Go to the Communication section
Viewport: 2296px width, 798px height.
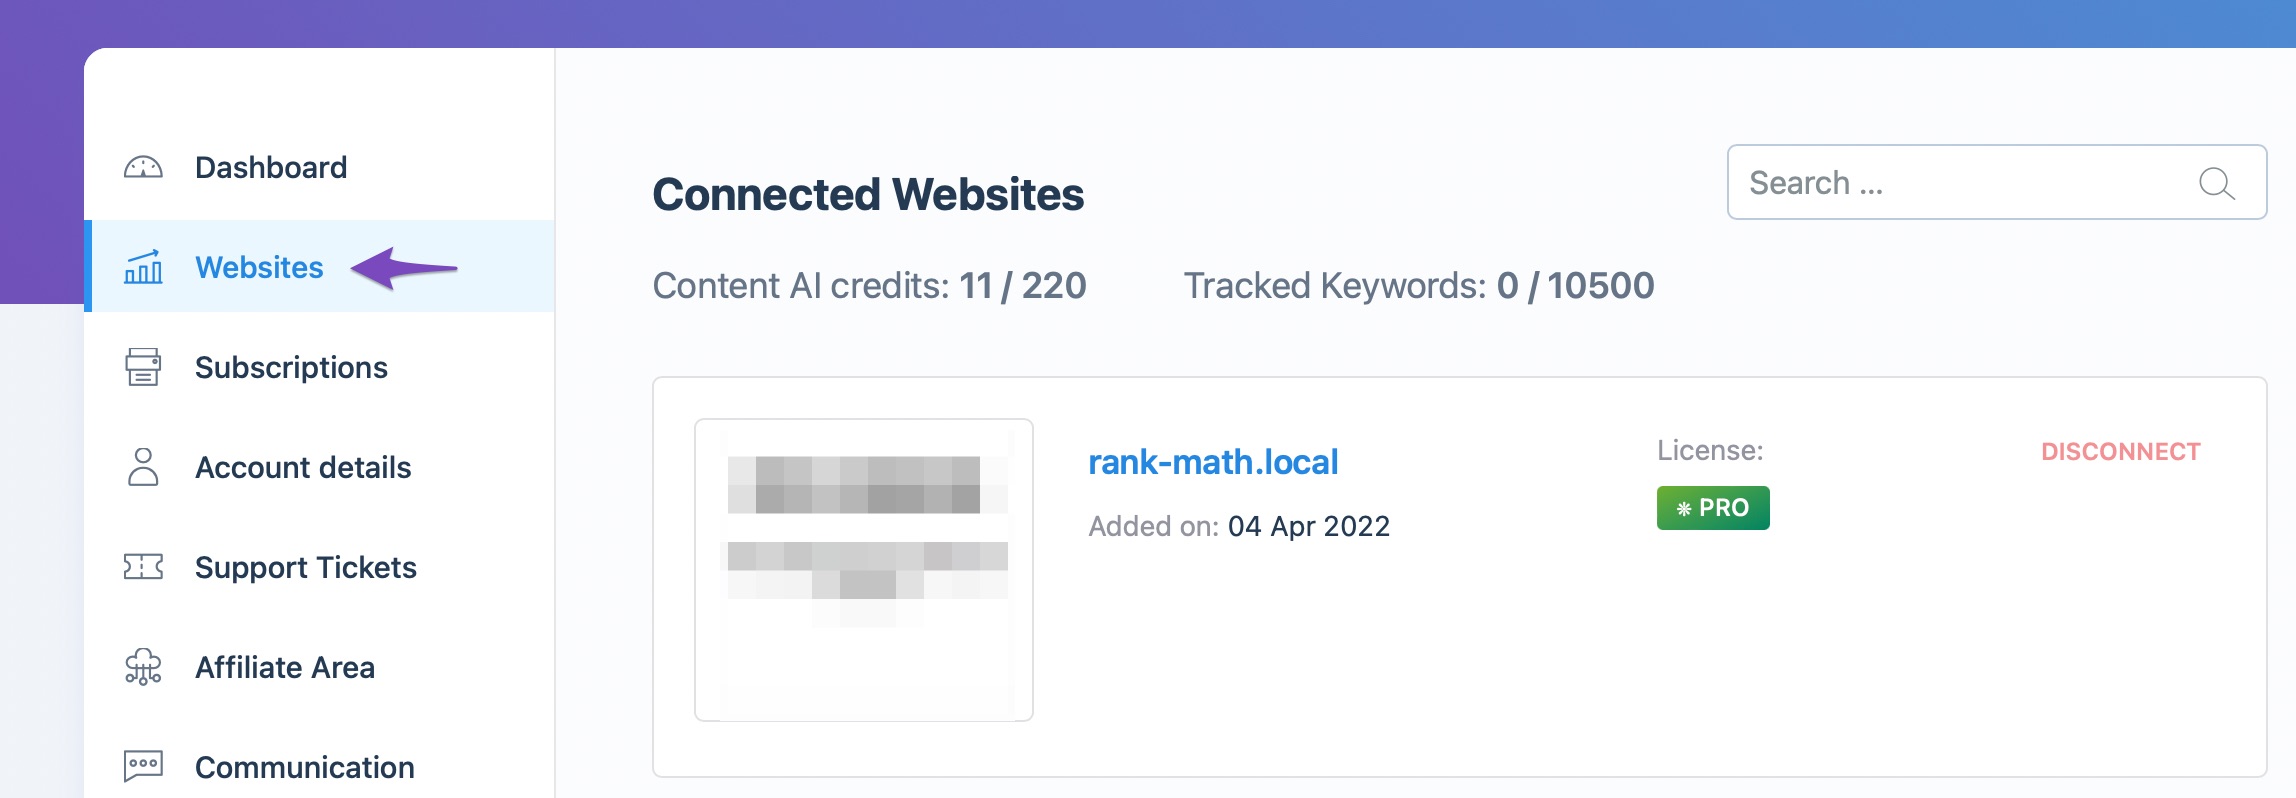point(304,765)
